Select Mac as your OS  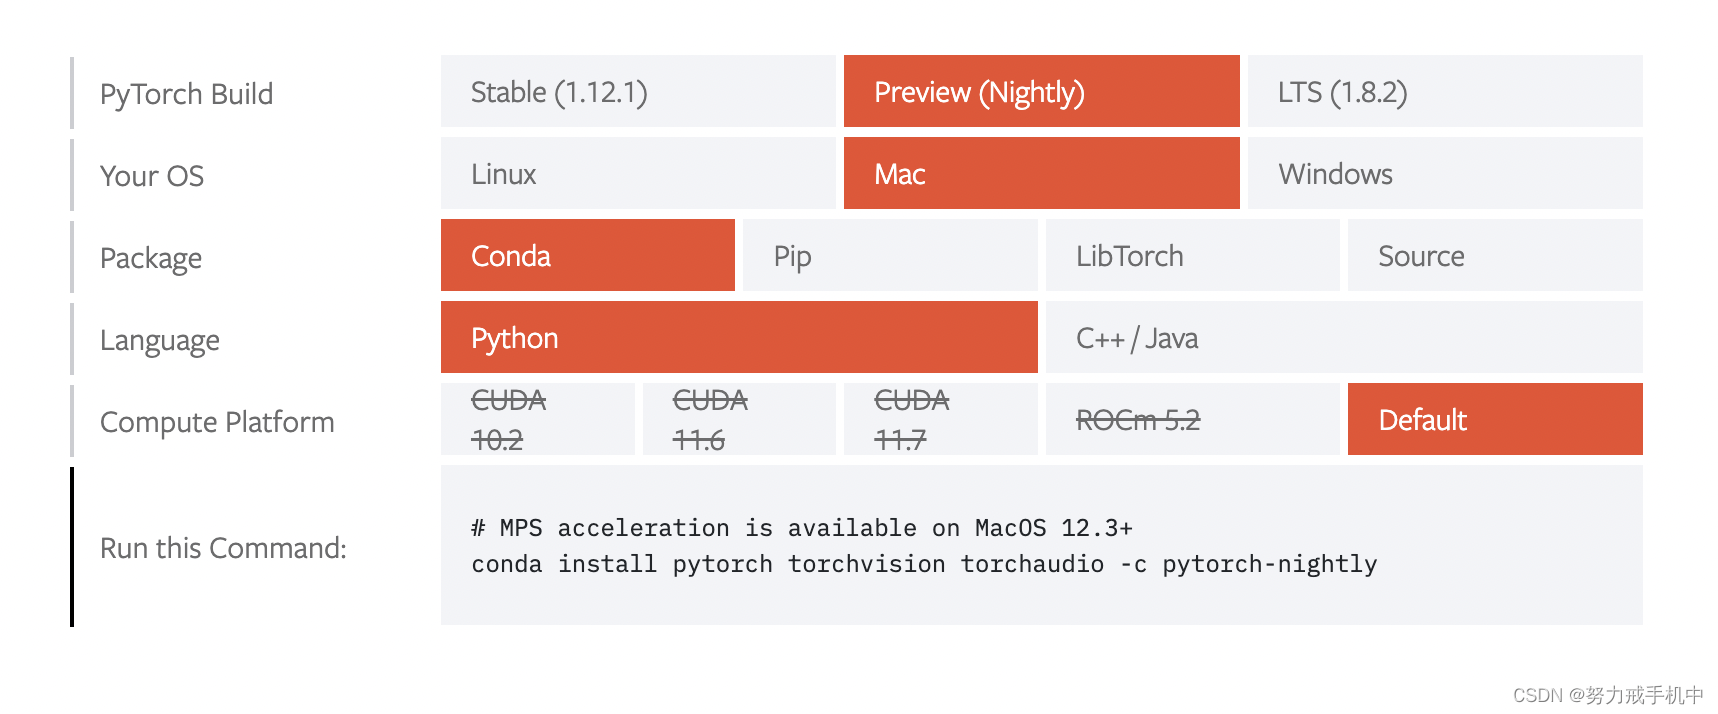coord(1040,173)
